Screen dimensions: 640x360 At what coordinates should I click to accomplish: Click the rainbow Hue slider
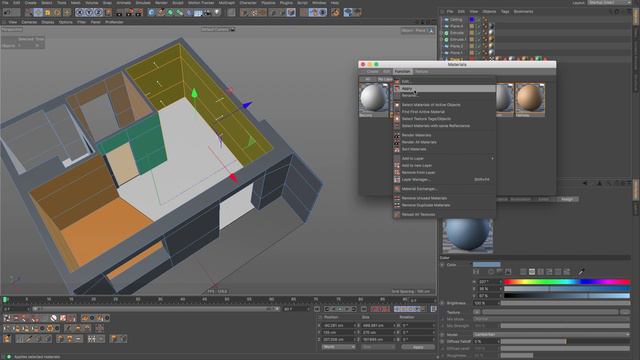click(x=567, y=282)
